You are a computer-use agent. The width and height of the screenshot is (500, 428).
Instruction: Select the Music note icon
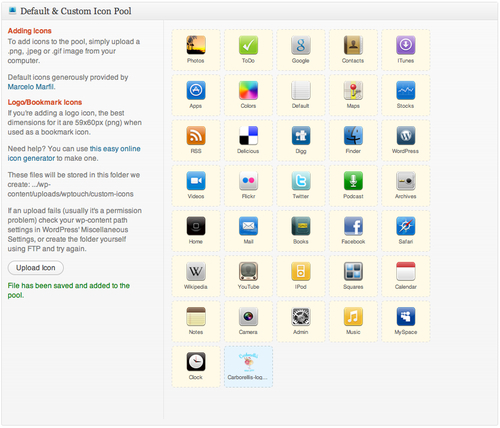(x=353, y=317)
